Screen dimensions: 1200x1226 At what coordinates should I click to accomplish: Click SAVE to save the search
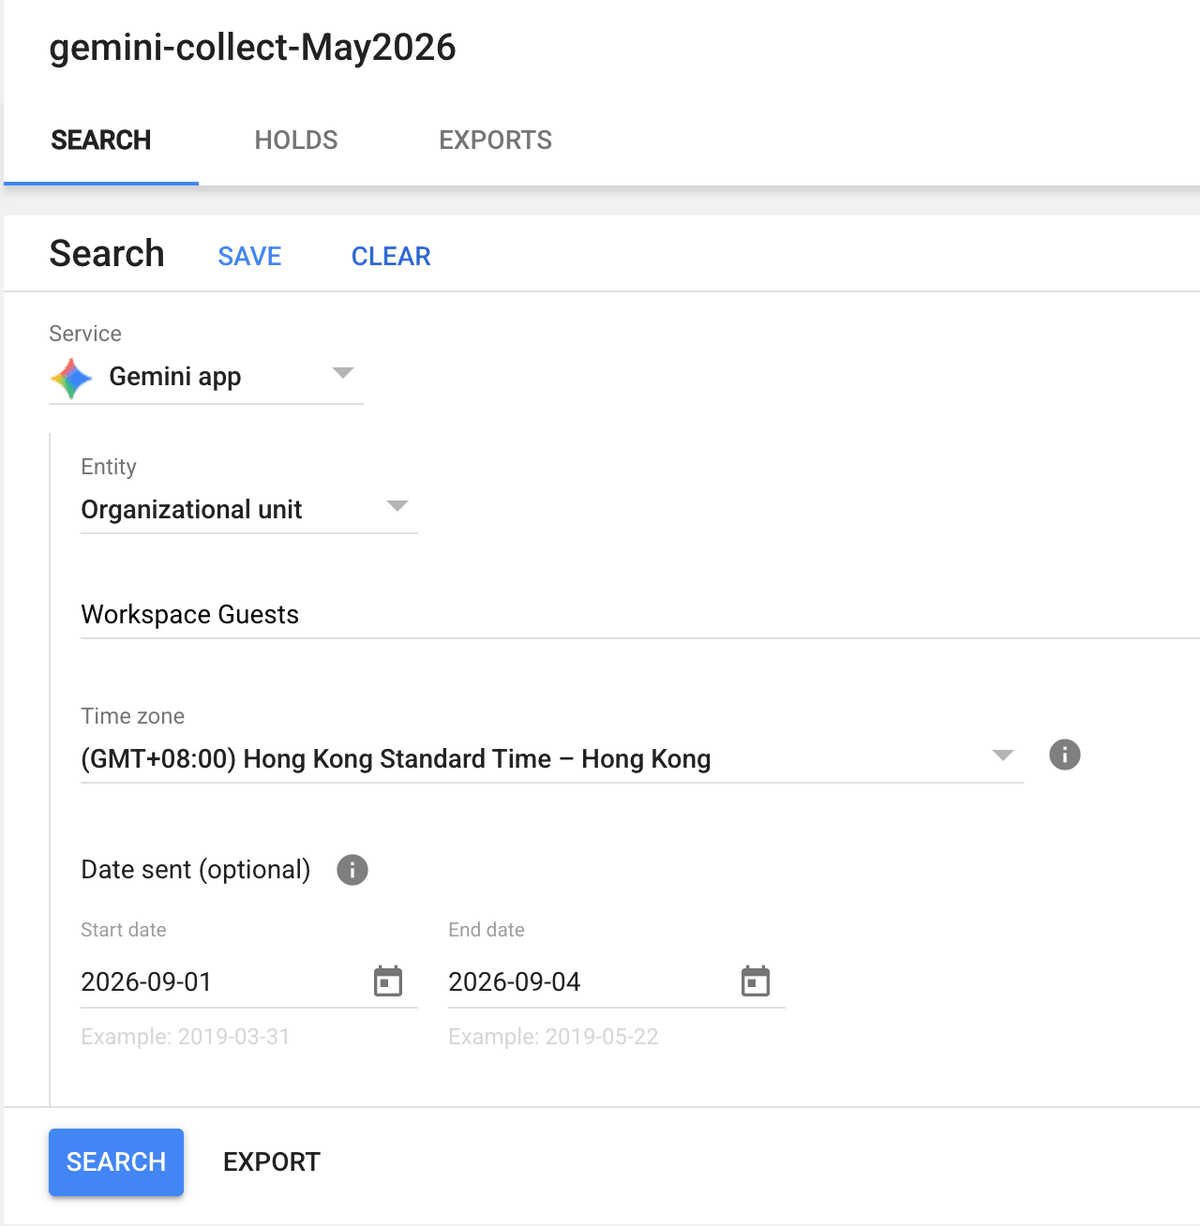[x=250, y=257]
